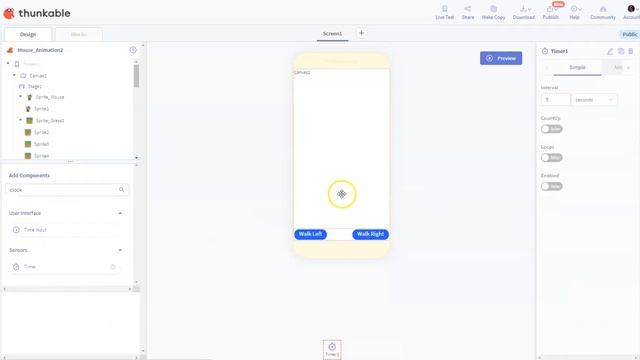Screen dimensions: 640x360
Task: Click the Walk Right button on canvas
Action: point(370,234)
